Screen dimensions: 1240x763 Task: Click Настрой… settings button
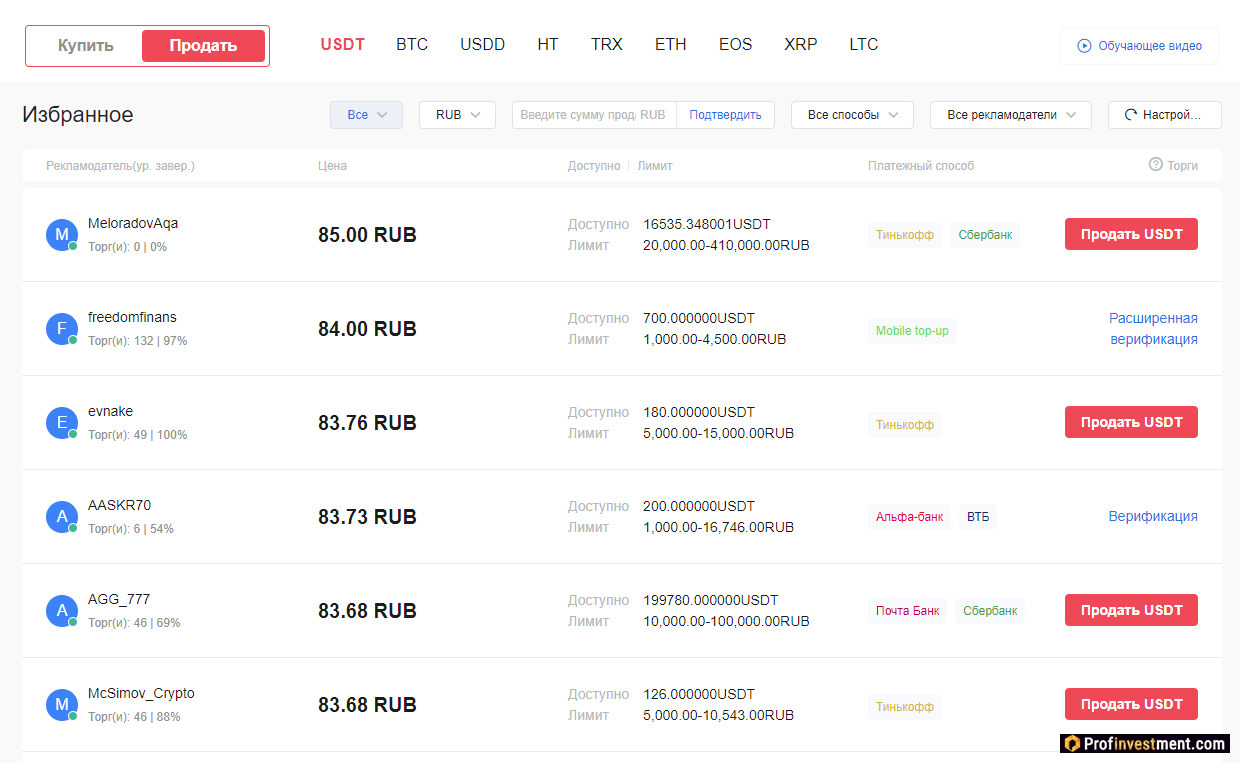click(1165, 115)
